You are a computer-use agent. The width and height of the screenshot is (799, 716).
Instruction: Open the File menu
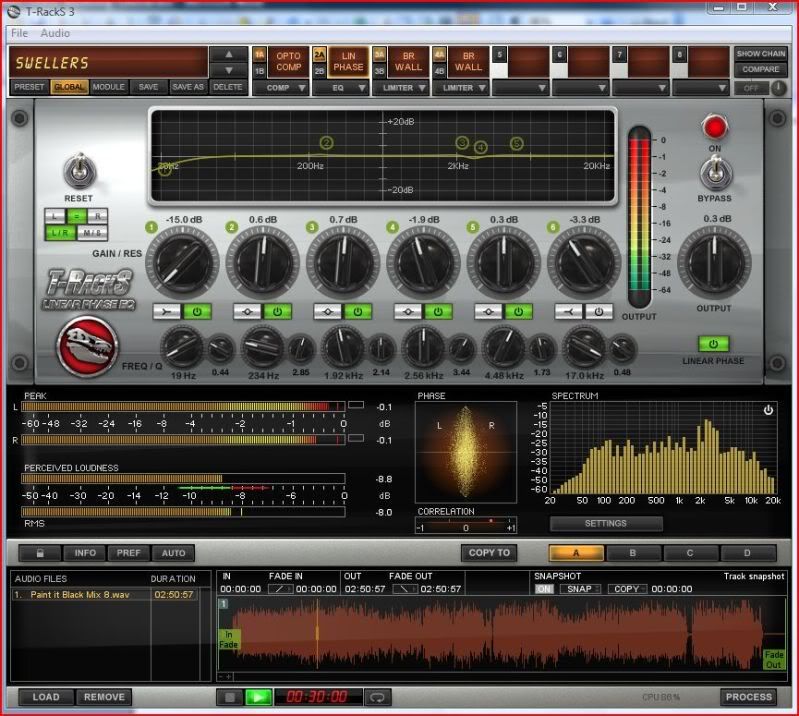click(19, 33)
